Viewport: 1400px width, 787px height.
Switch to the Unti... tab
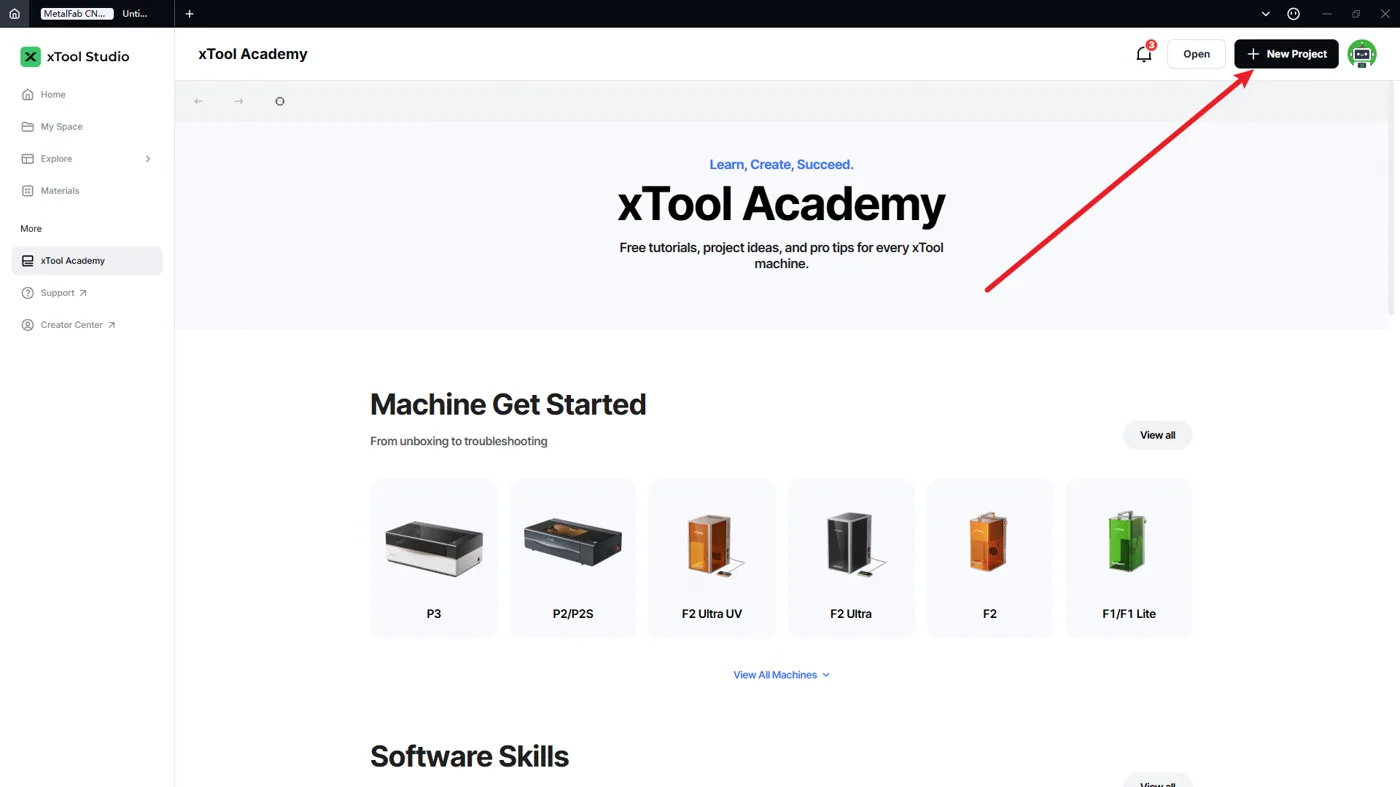(x=135, y=14)
